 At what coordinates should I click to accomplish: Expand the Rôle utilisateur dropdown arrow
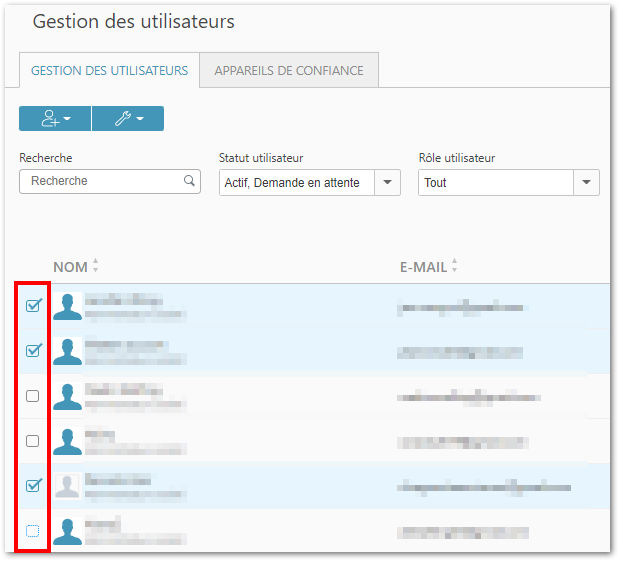(x=586, y=182)
